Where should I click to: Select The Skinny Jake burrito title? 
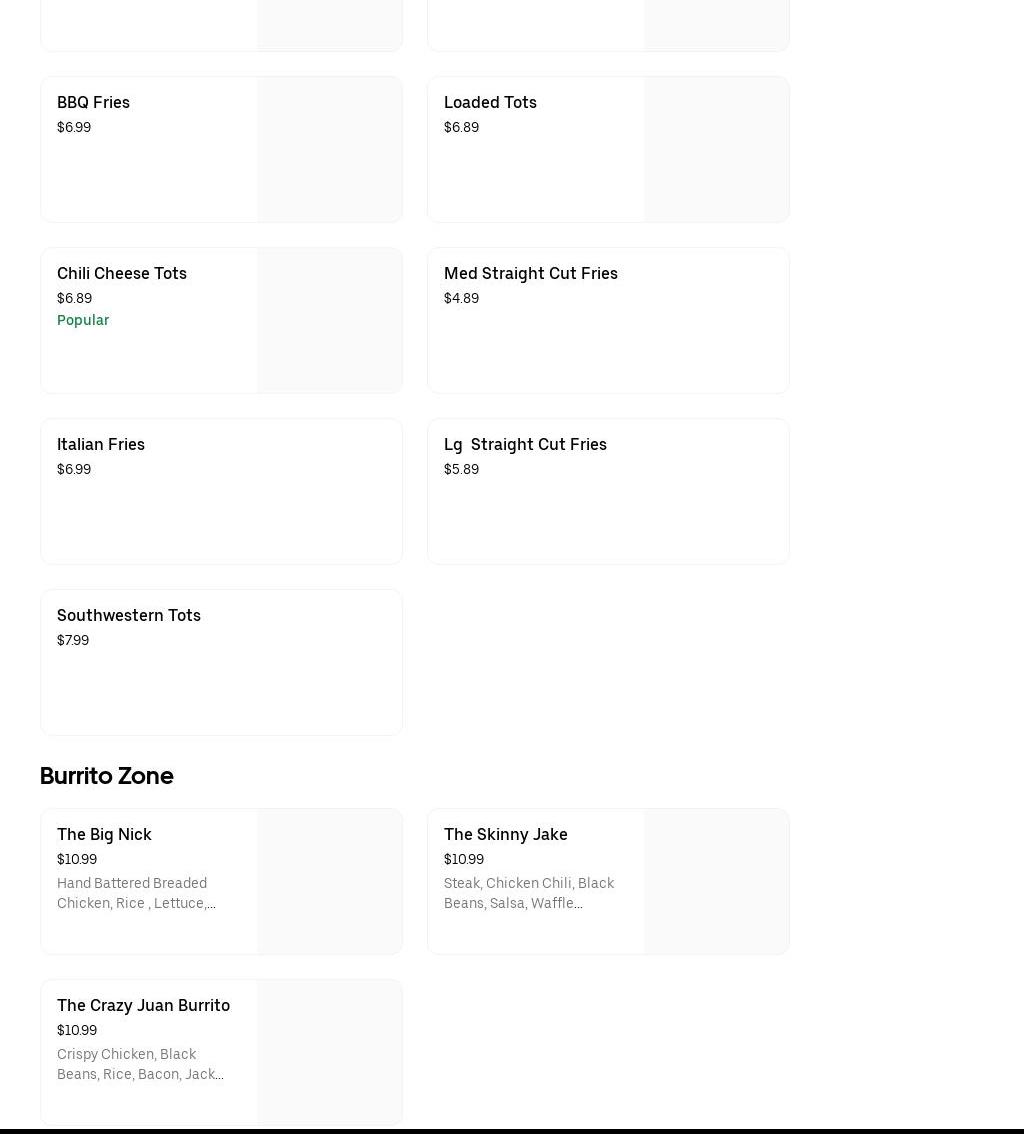505,834
